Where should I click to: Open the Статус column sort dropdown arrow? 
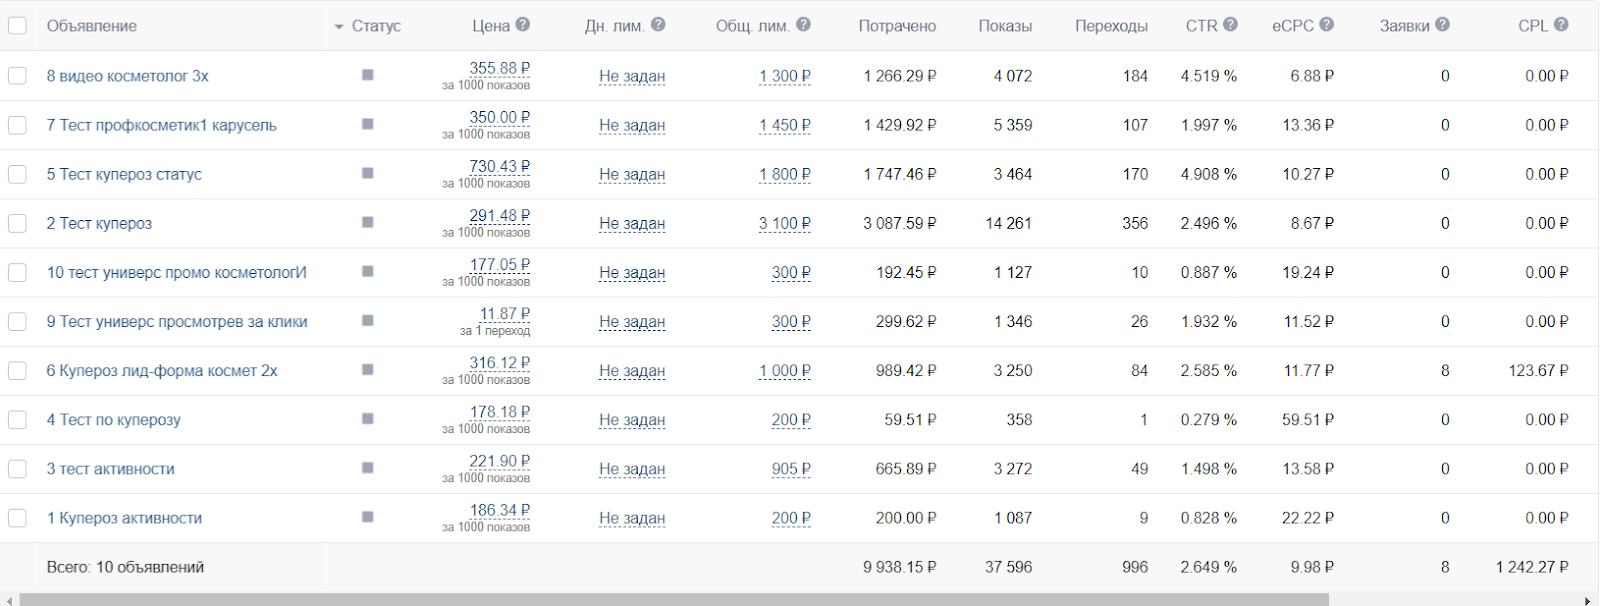coord(339,27)
